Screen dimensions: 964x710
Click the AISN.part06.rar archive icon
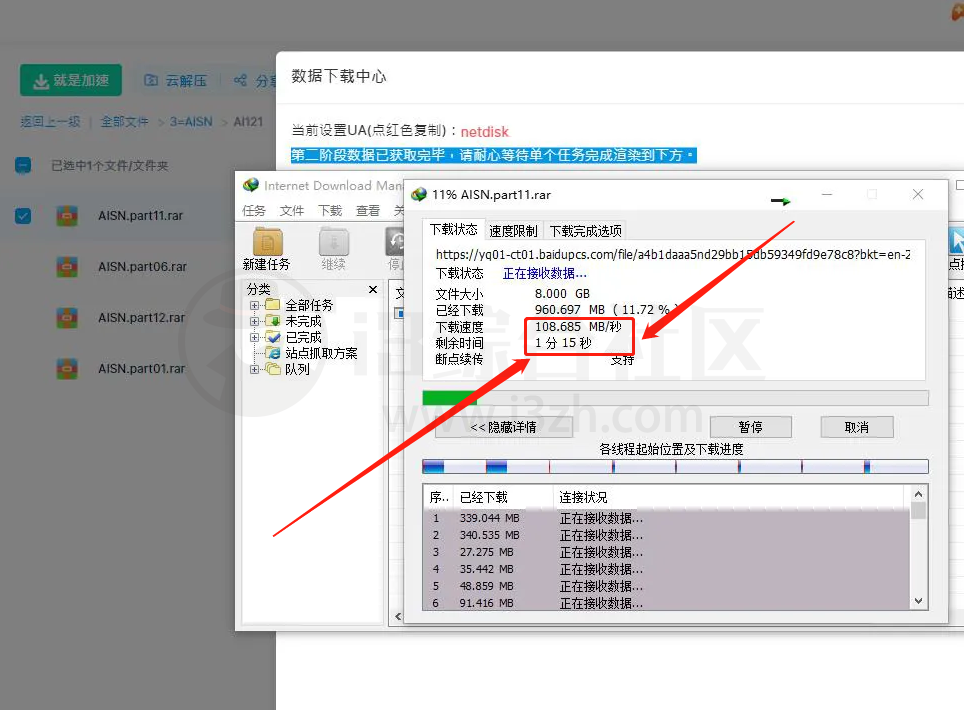click(x=66, y=267)
